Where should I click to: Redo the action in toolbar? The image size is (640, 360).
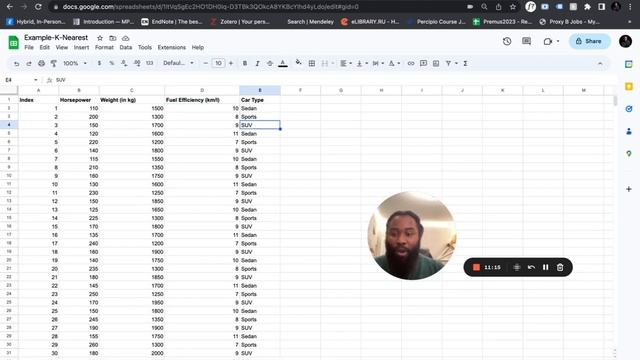(29, 64)
